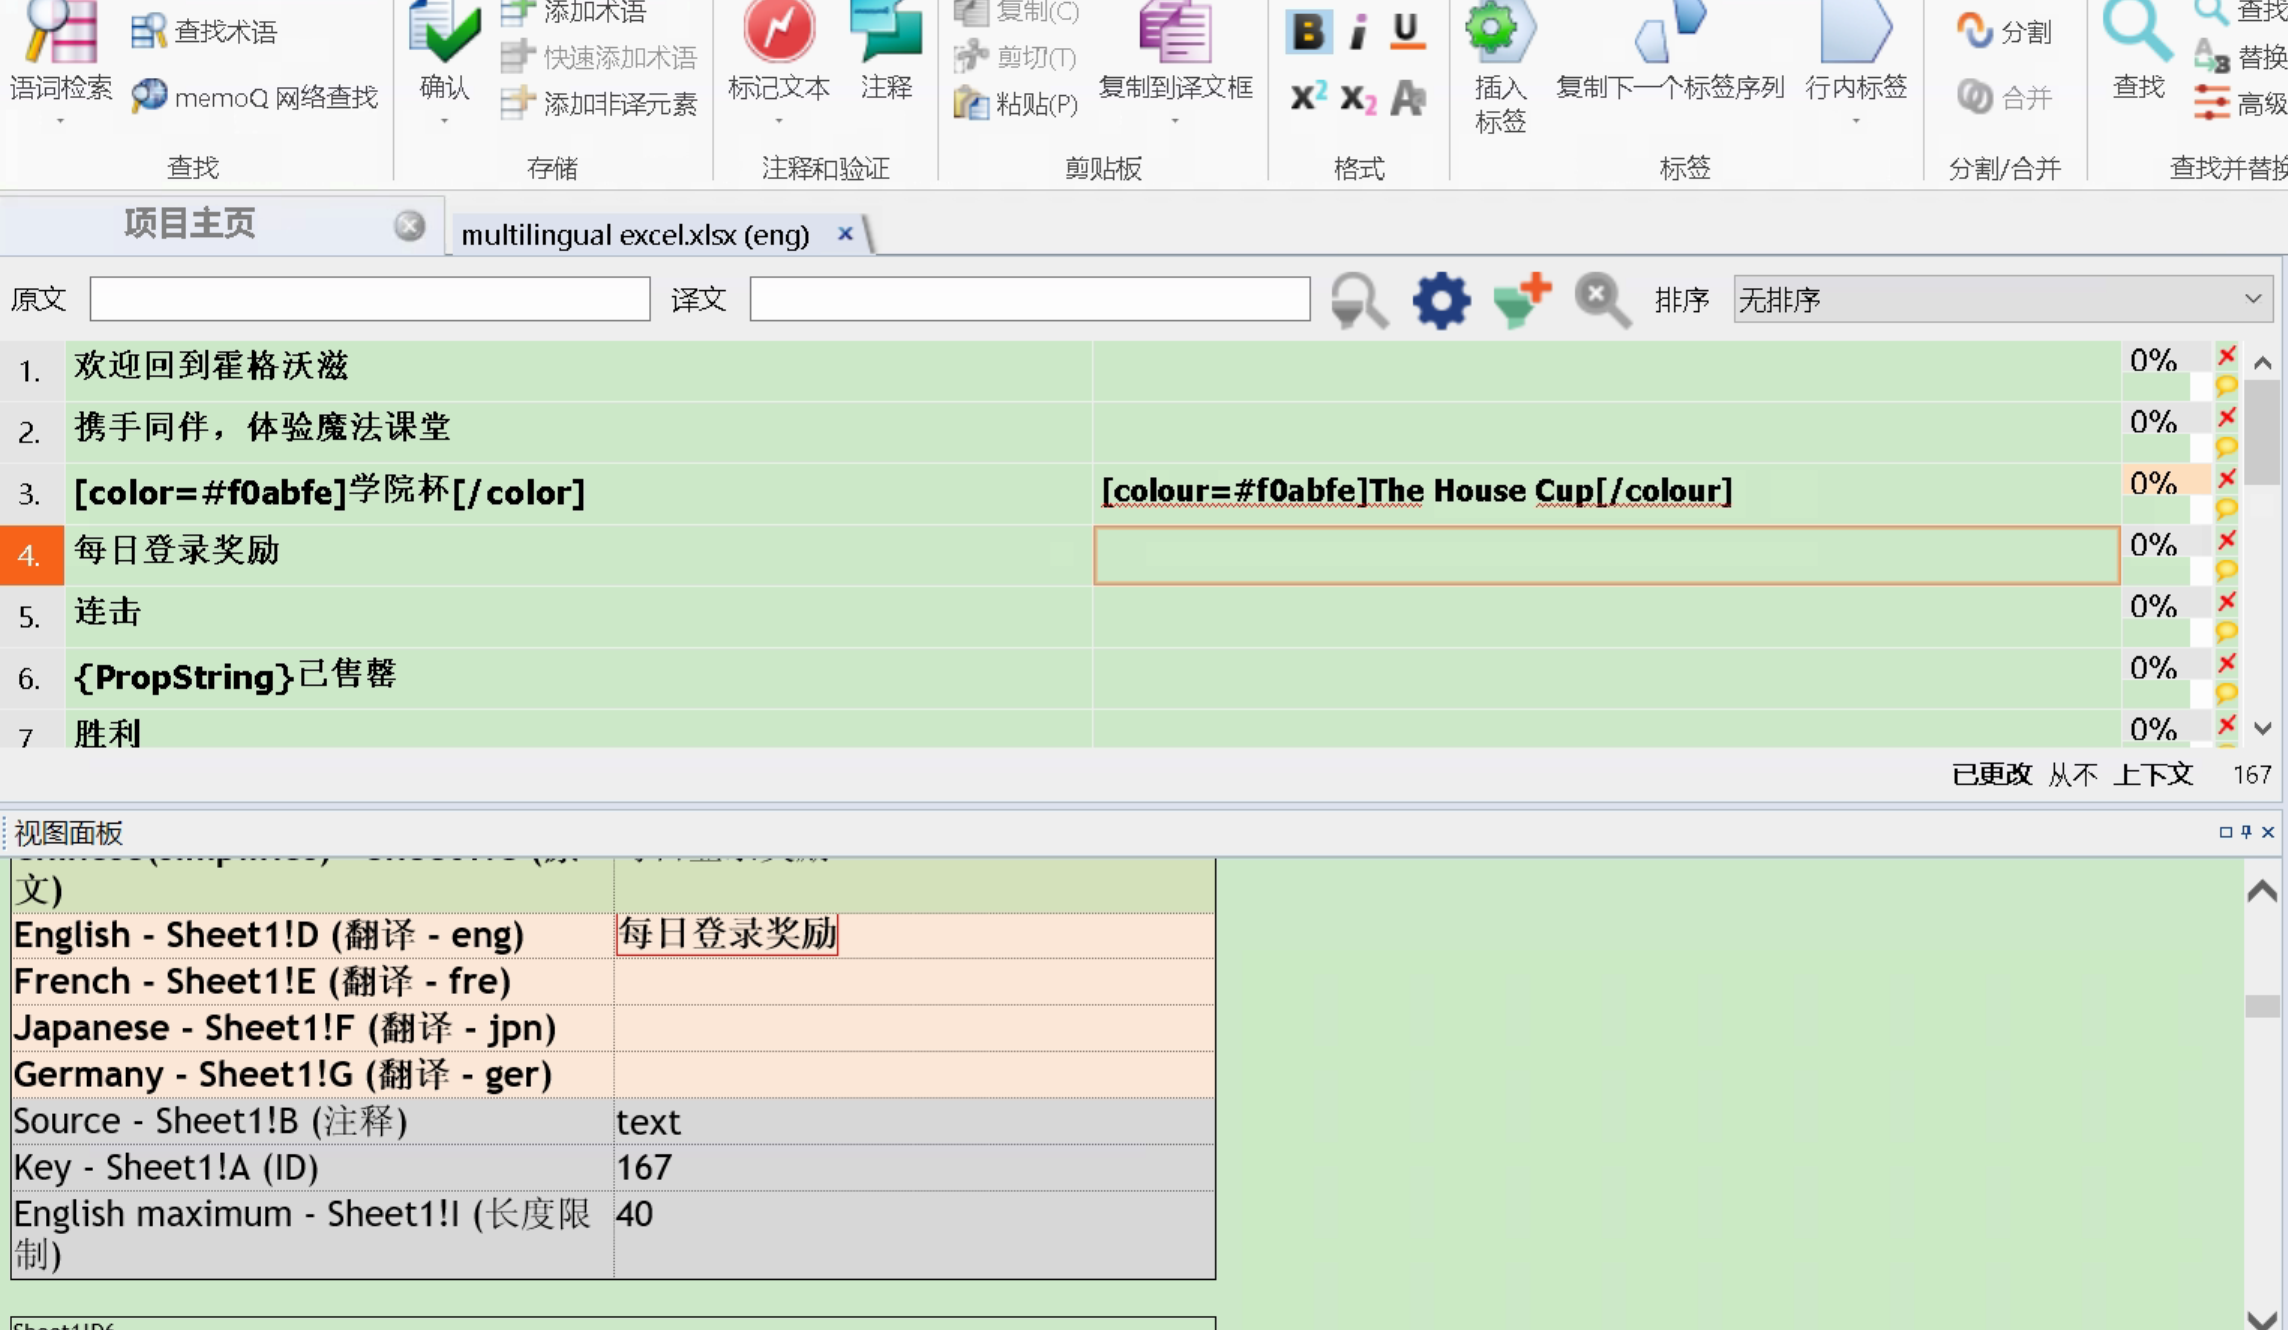
Task: Expand the Confirm dropdown arrow
Action: (444, 121)
